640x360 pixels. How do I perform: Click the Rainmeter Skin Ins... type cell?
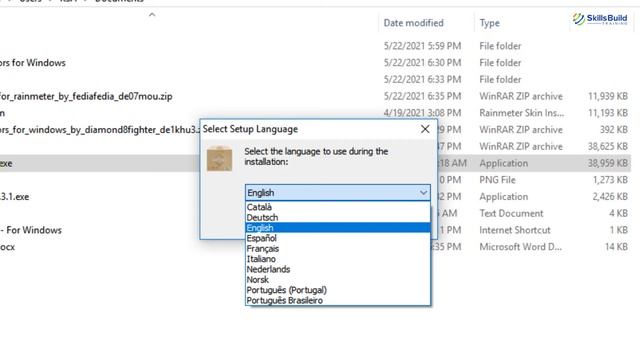coord(522,113)
